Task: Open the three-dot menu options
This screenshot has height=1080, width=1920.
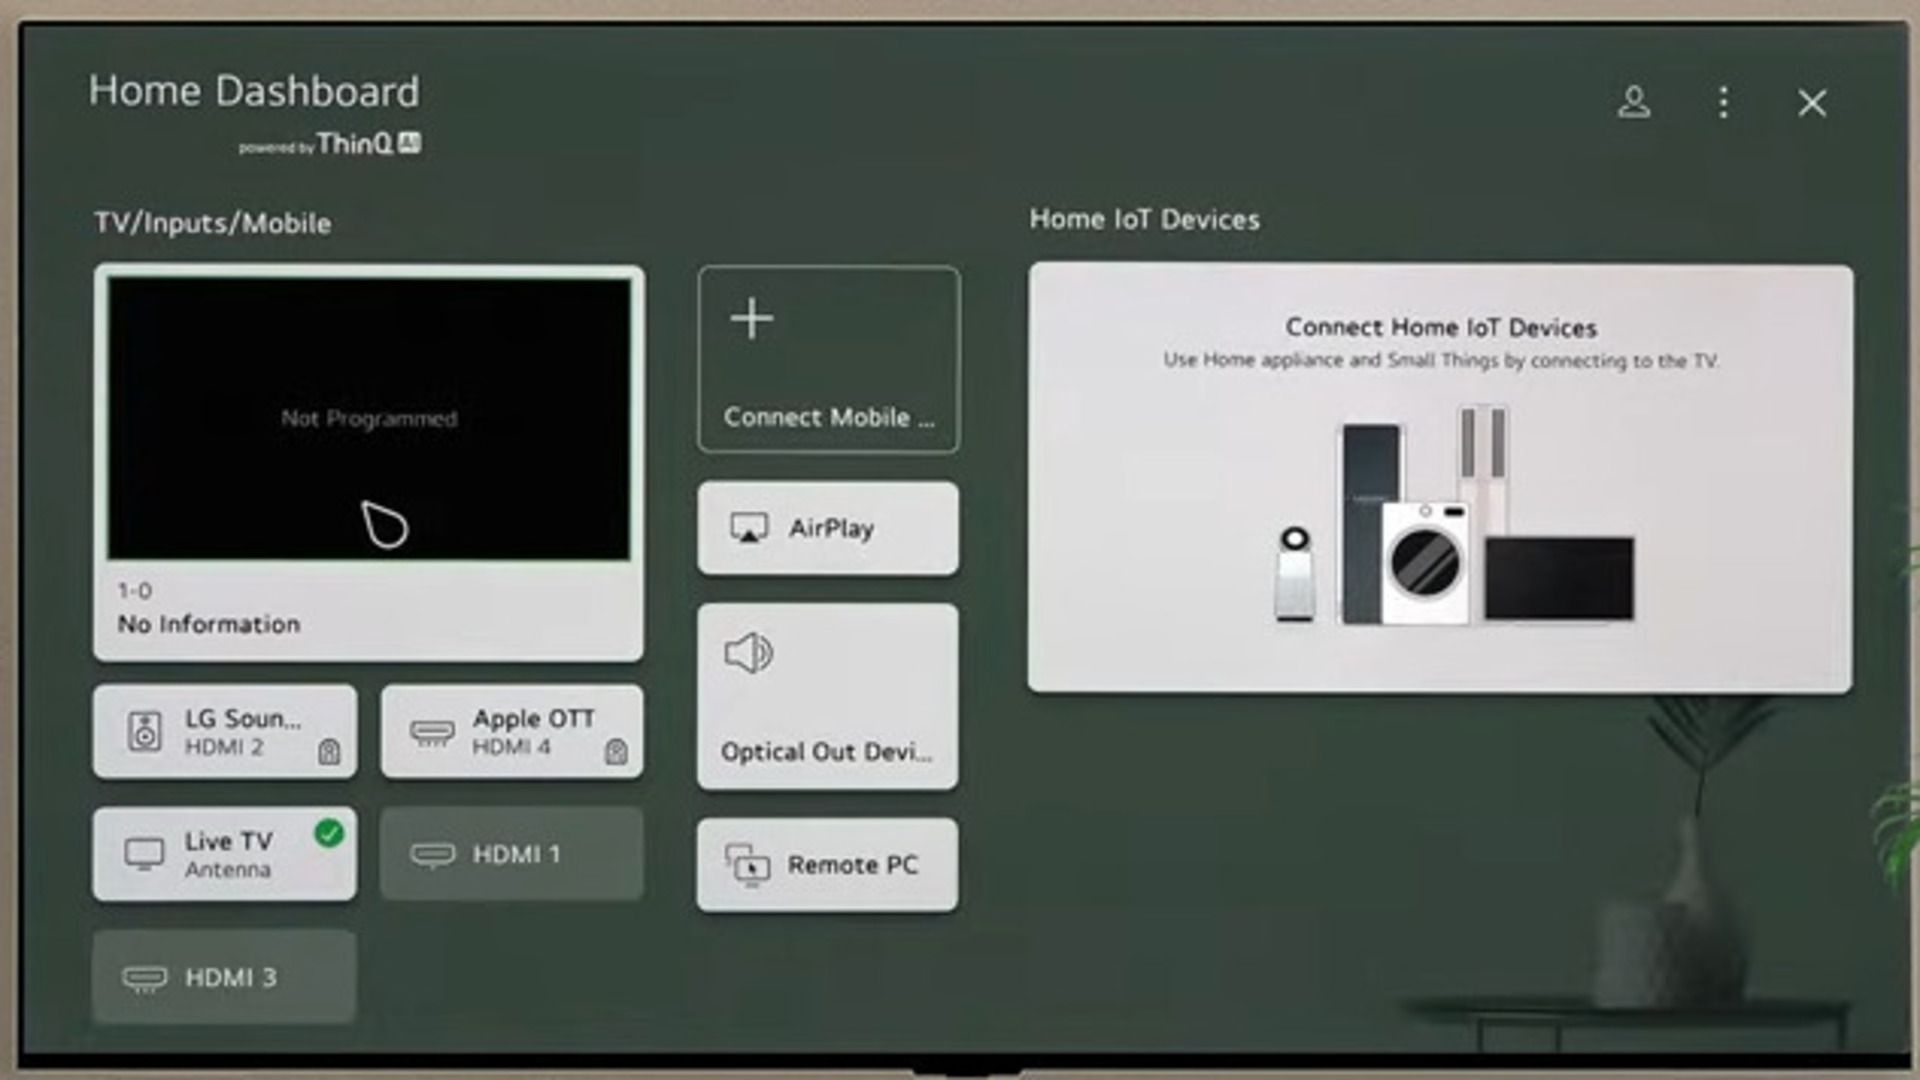Action: coord(1724,103)
